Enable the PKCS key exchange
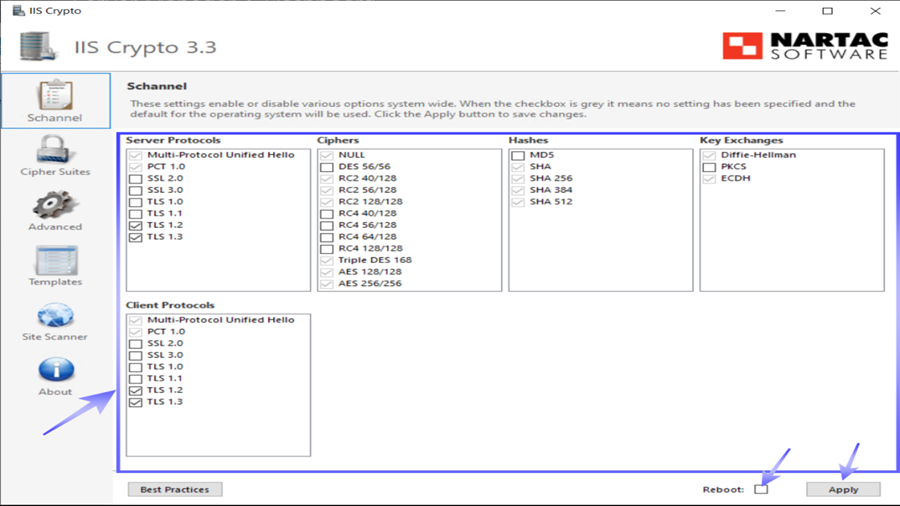900x506 pixels. (x=709, y=166)
